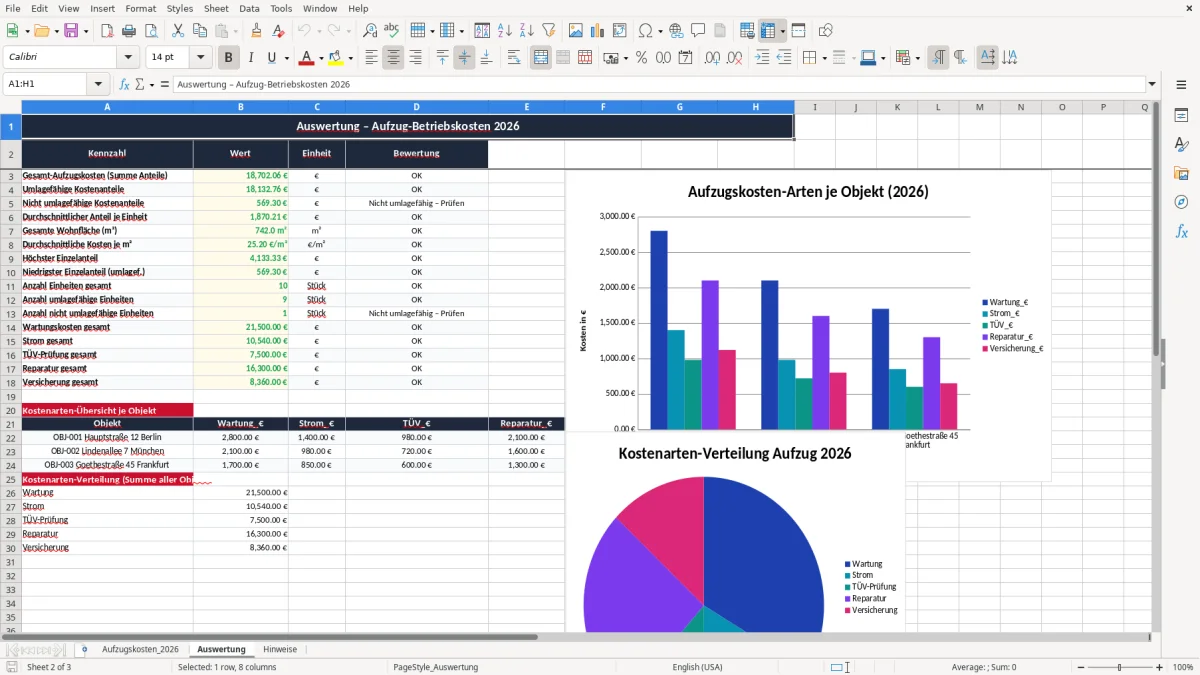The image size is (1200, 675).
Task: Open Font Size dropdown arrow
Action: (x=200, y=58)
